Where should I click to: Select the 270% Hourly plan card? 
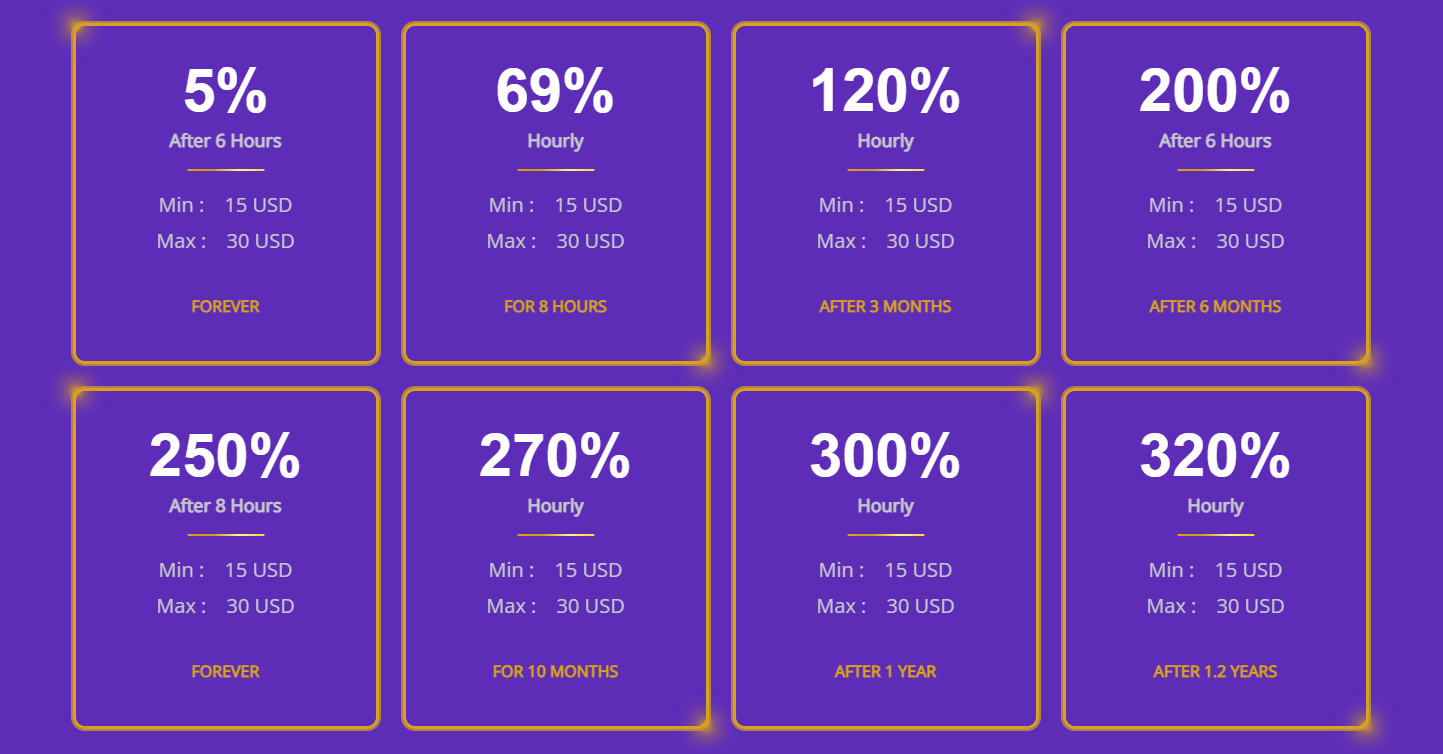point(555,558)
